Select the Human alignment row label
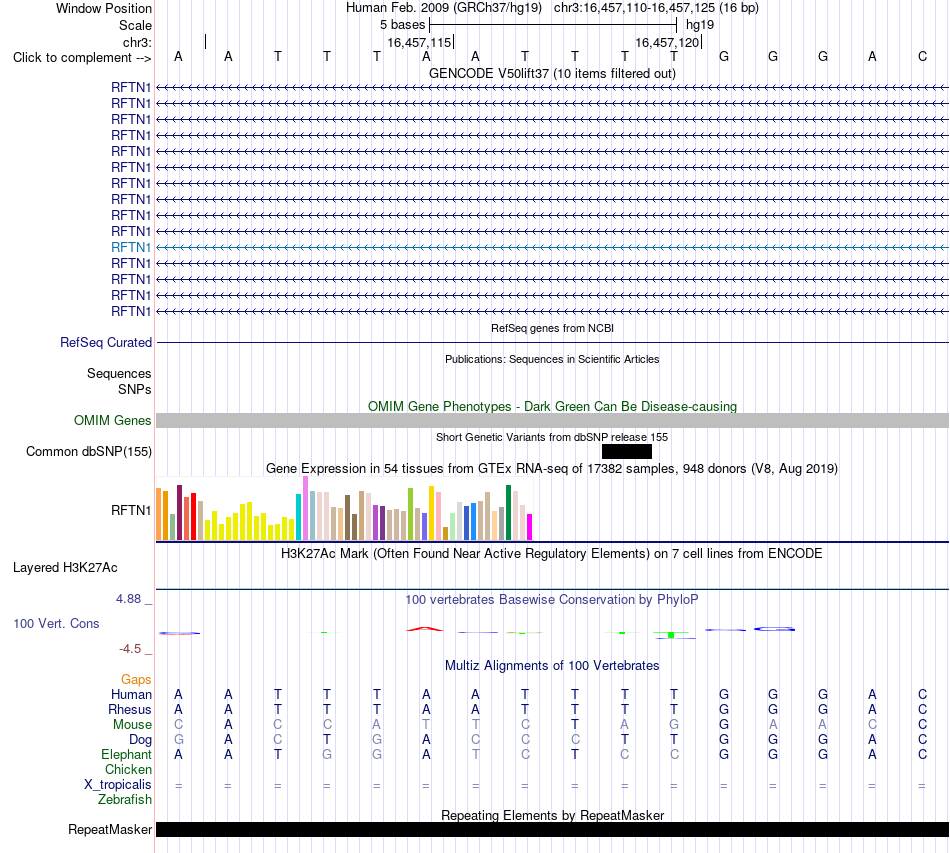 click(131, 694)
